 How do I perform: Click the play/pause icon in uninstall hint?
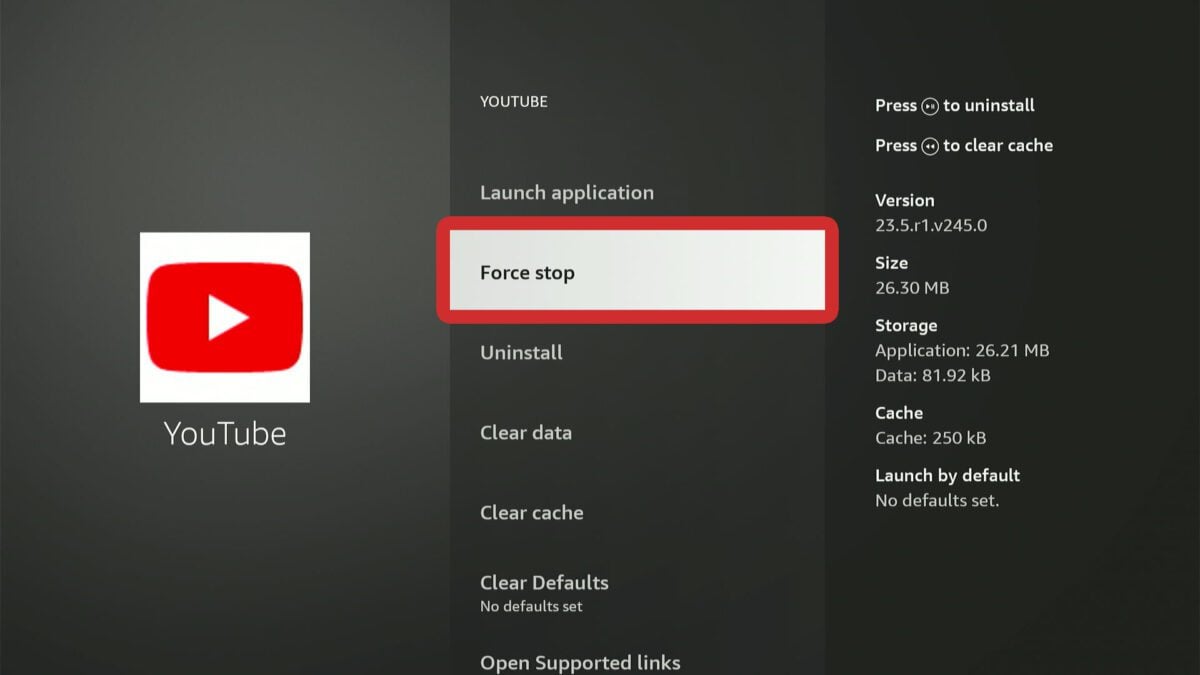[x=930, y=106]
